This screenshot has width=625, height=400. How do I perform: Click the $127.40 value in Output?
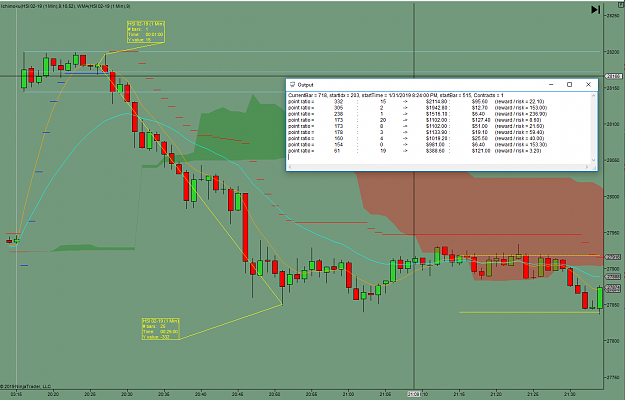coord(481,120)
